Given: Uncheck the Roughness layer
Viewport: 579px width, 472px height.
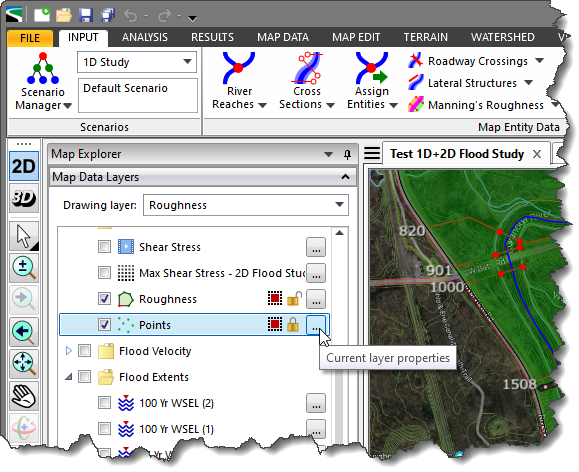Looking at the screenshot, I should pos(105,299).
